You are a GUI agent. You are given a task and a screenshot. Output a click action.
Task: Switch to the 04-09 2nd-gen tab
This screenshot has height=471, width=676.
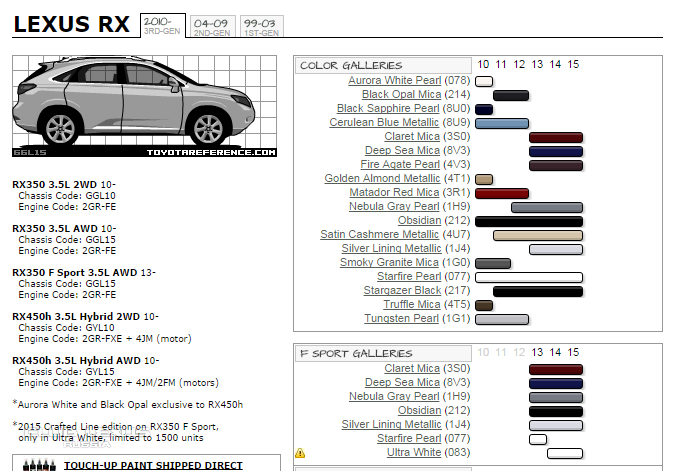coord(212,25)
